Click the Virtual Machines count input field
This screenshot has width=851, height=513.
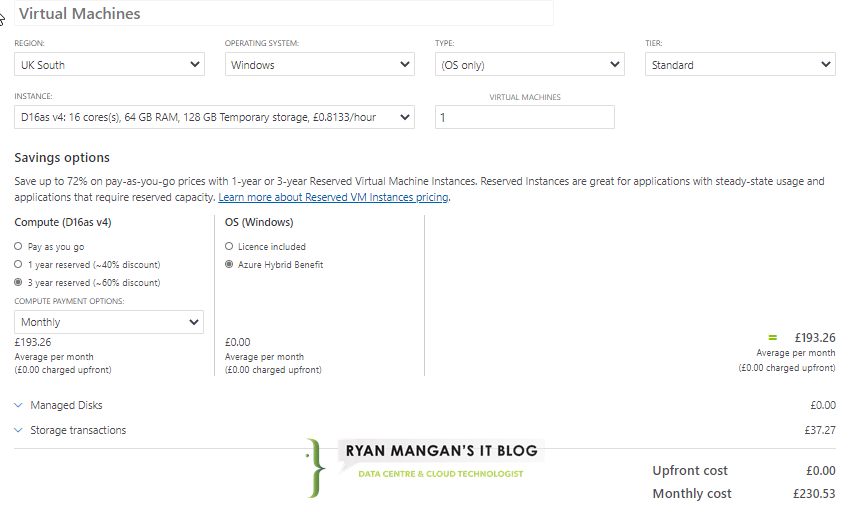[x=525, y=117]
